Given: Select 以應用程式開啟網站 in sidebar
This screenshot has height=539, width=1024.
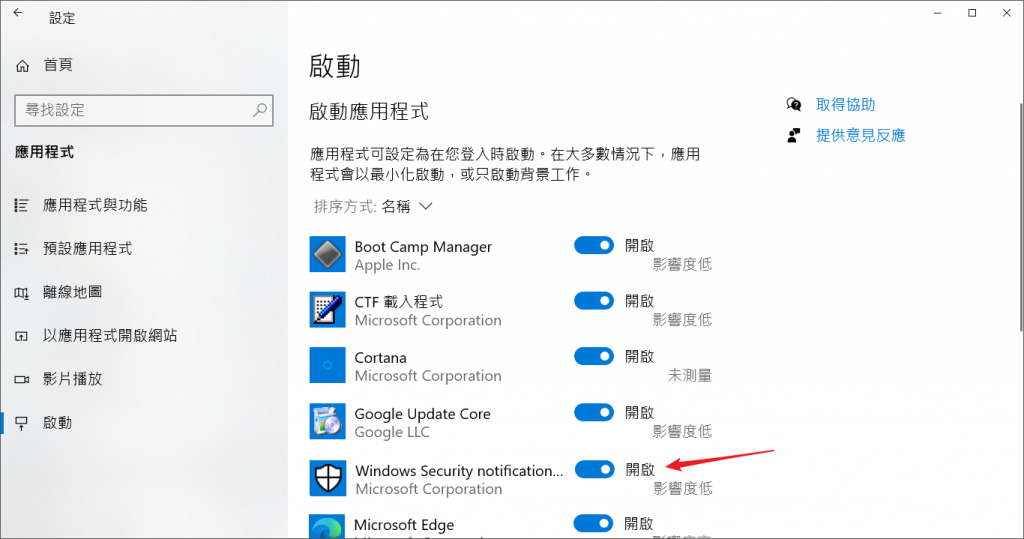Looking at the screenshot, I should [110, 335].
